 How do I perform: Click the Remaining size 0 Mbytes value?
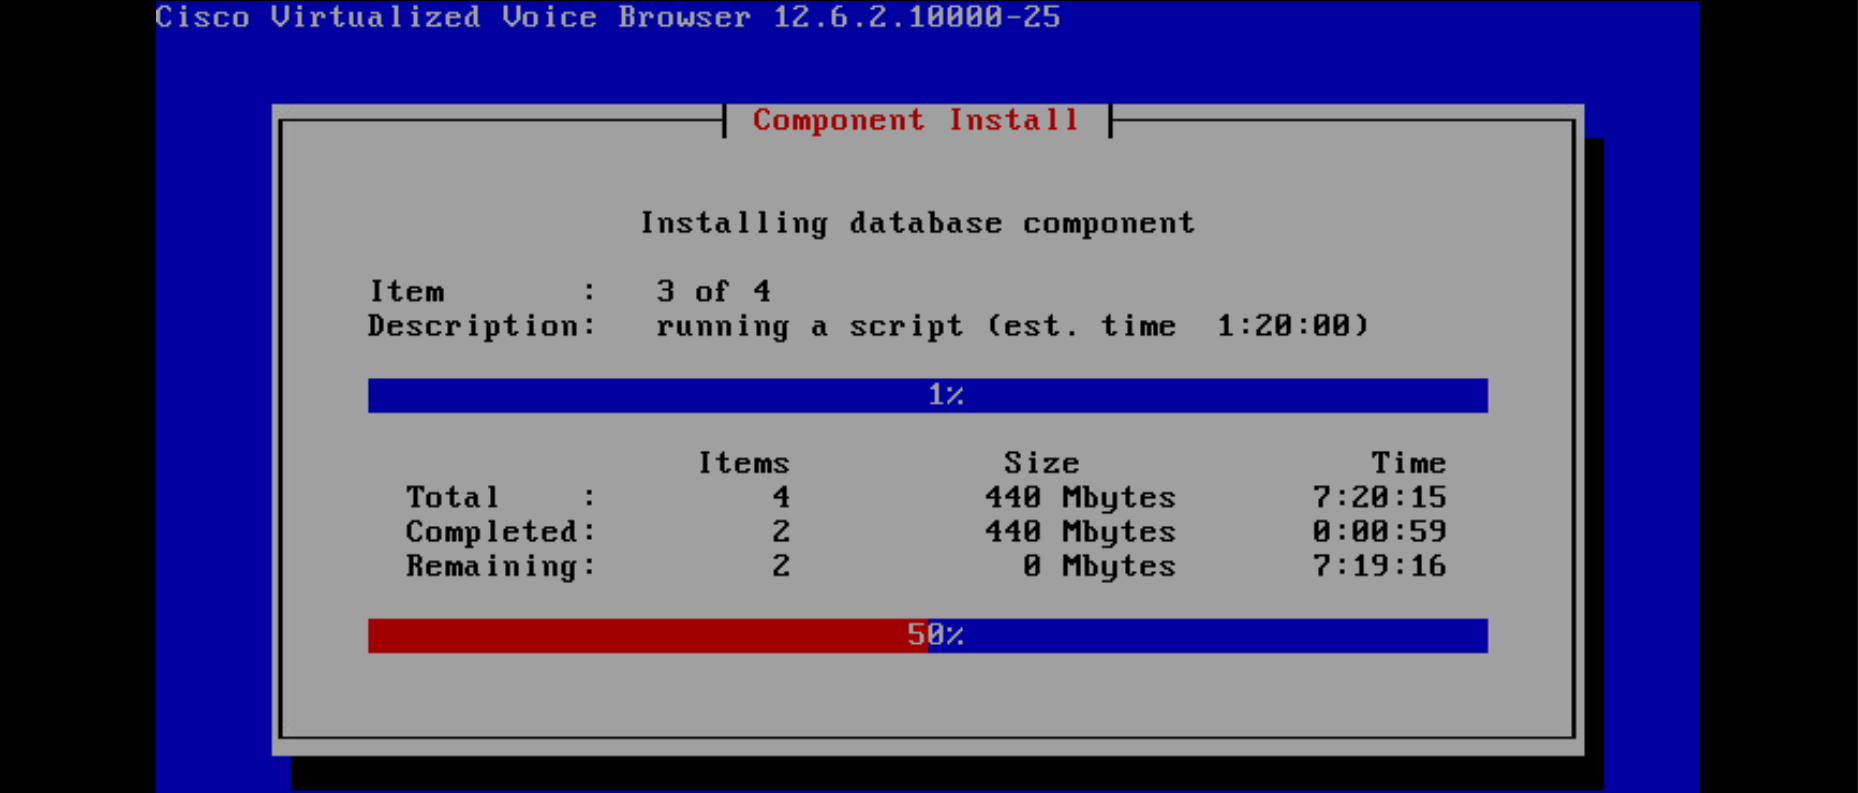click(1099, 566)
